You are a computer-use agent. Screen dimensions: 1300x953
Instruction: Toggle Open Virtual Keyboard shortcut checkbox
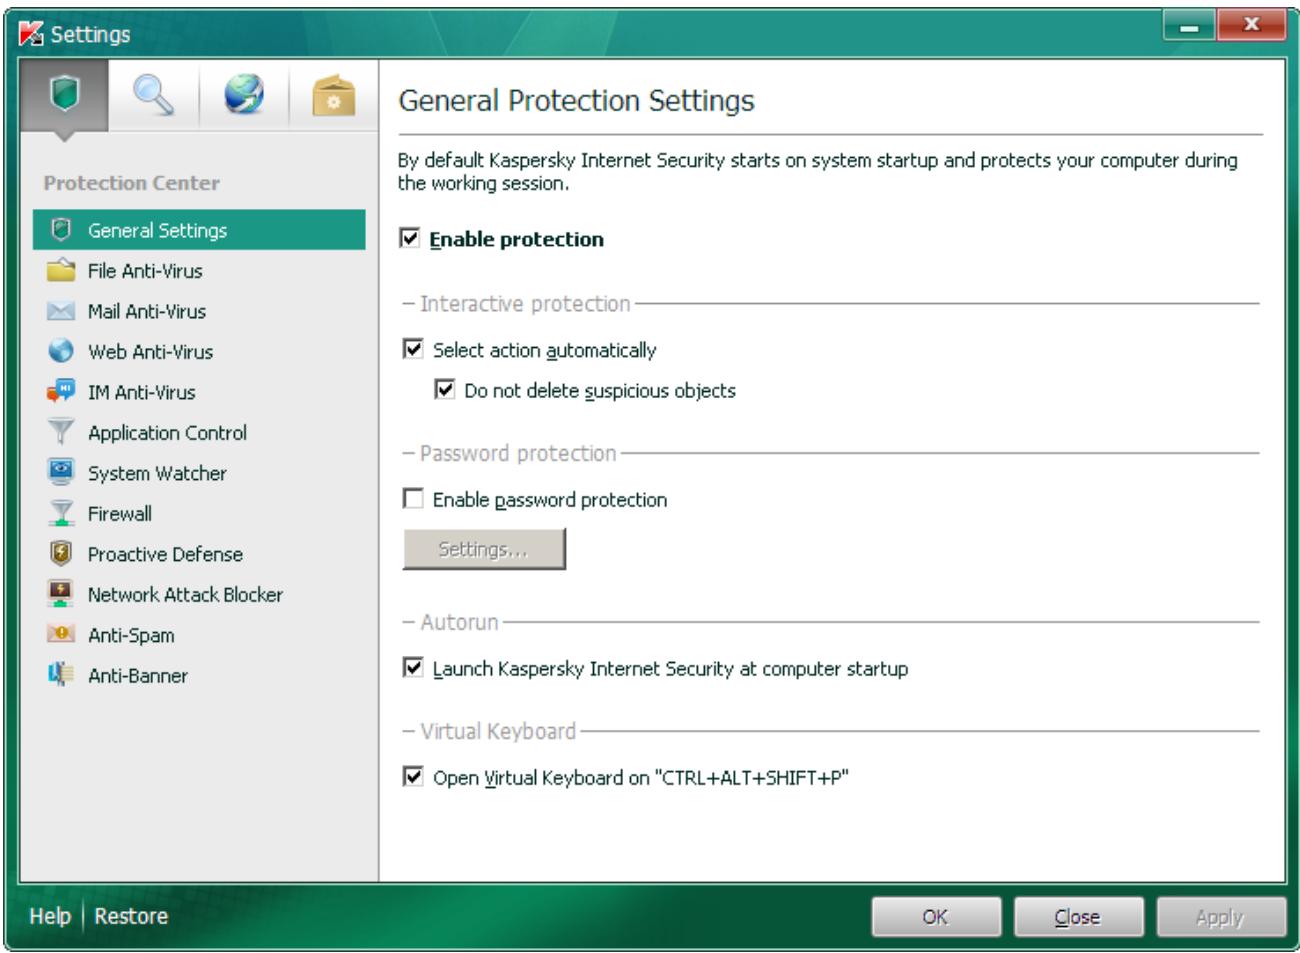click(x=413, y=776)
